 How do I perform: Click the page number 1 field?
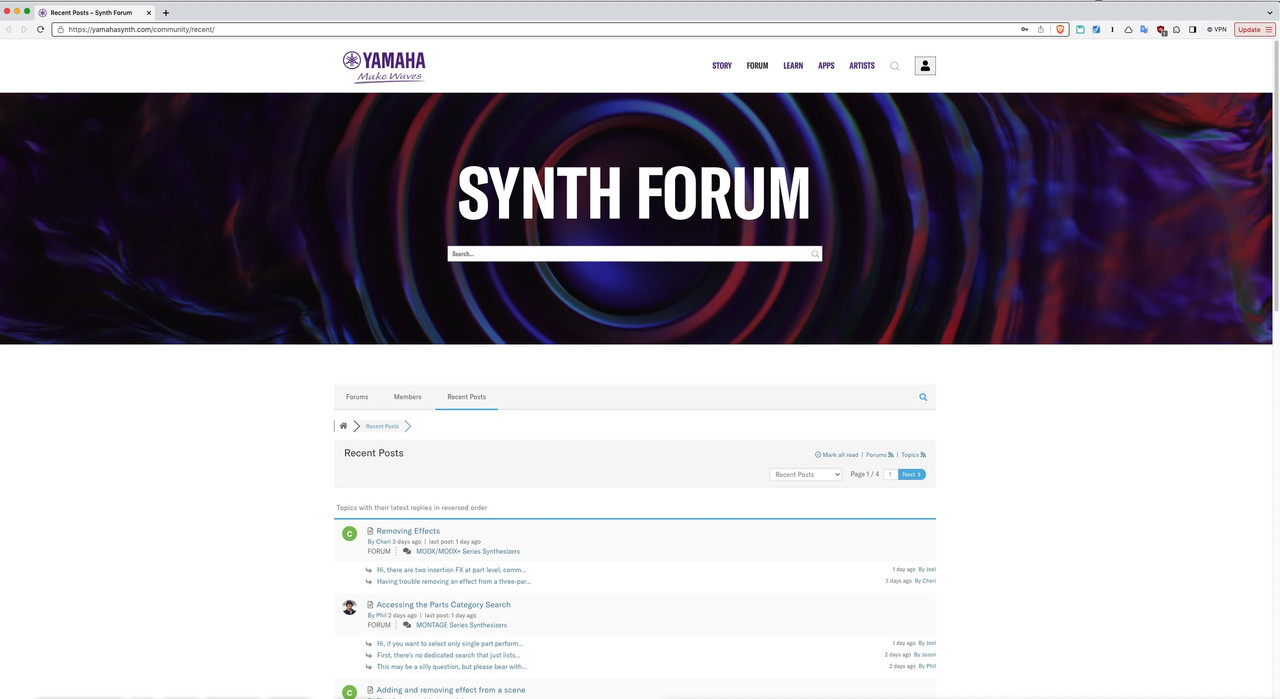click(889, 474)
